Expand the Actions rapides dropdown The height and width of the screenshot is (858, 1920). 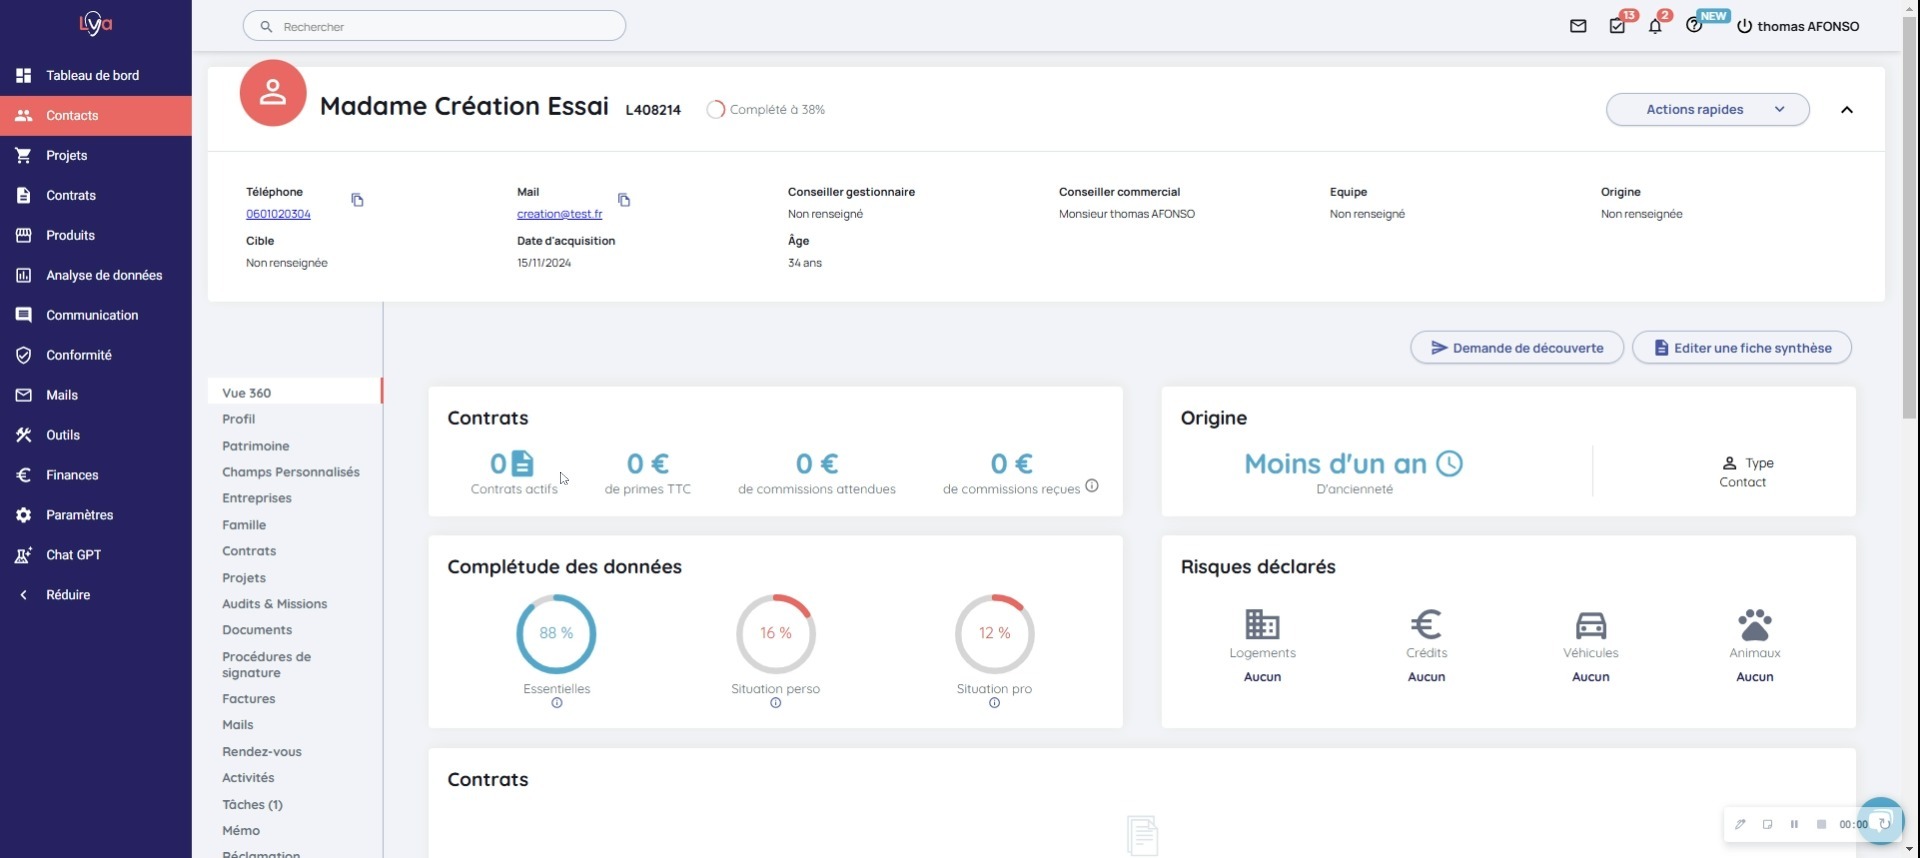click(x=1707, y=109)
